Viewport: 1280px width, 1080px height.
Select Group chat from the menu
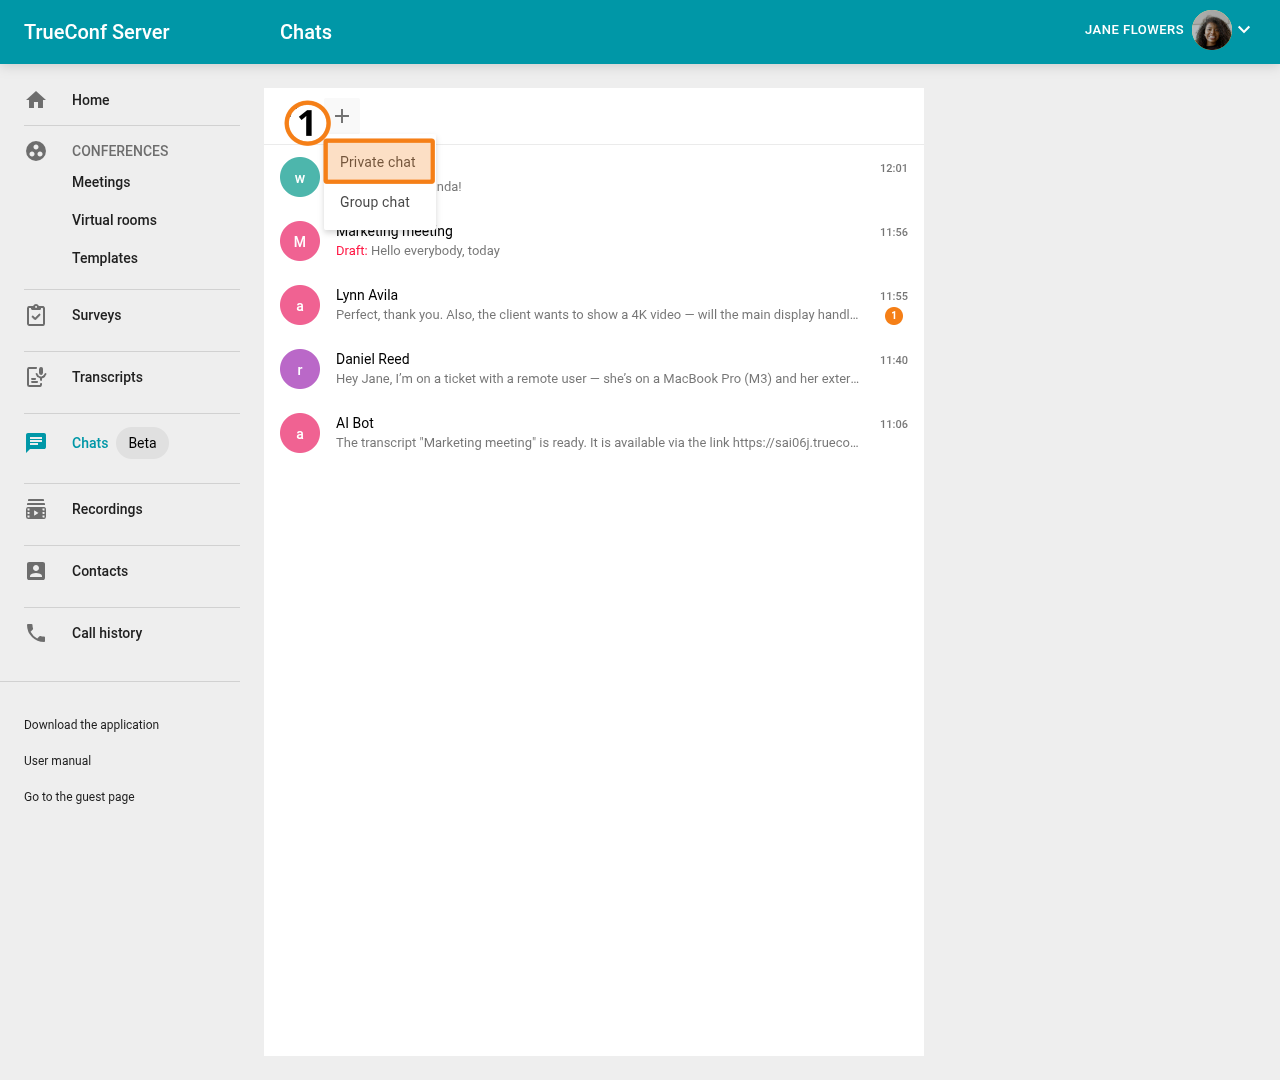tap(375, 201)
